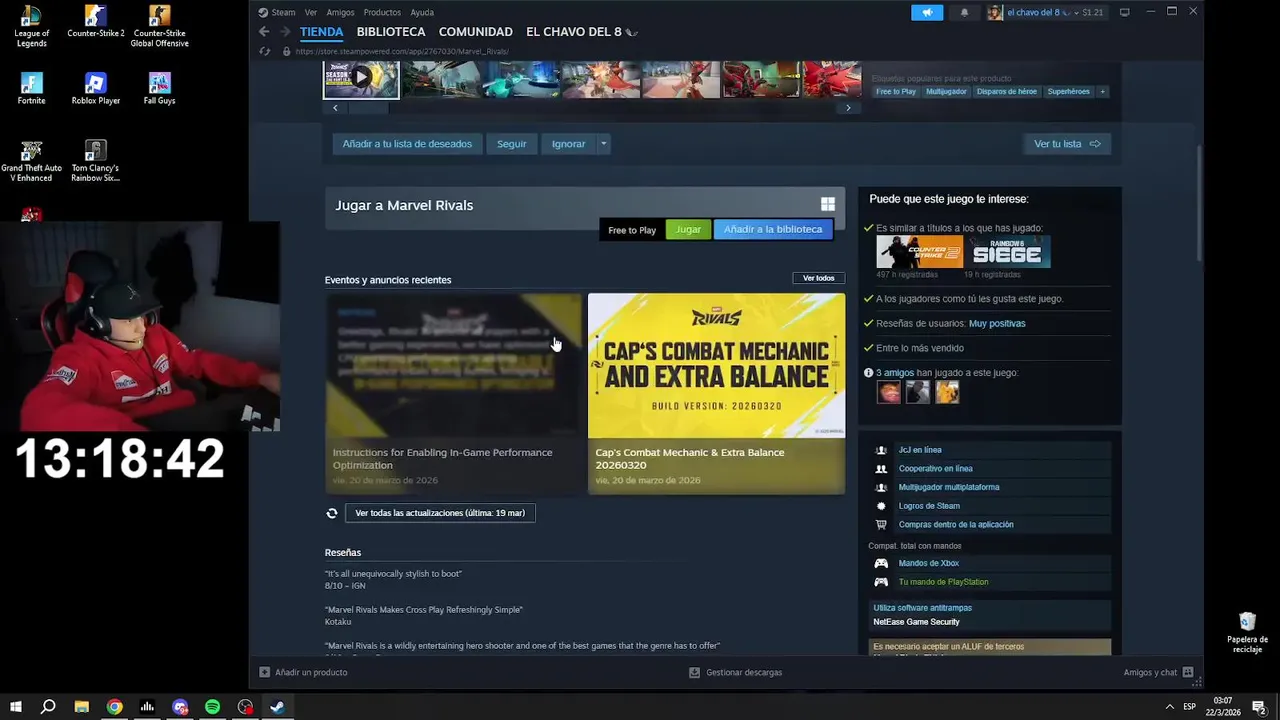Click Ver tu lista button
1280x720 pixels.
1067,144
